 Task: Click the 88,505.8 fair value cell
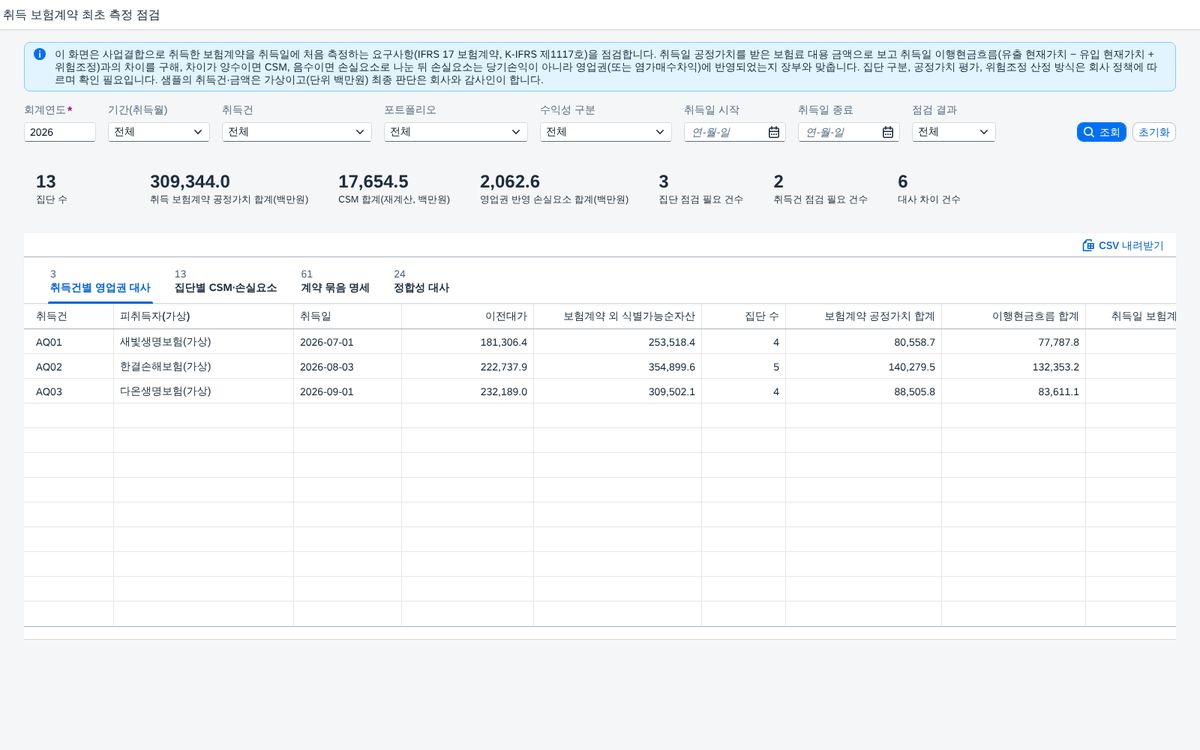(x=864, y=392)
